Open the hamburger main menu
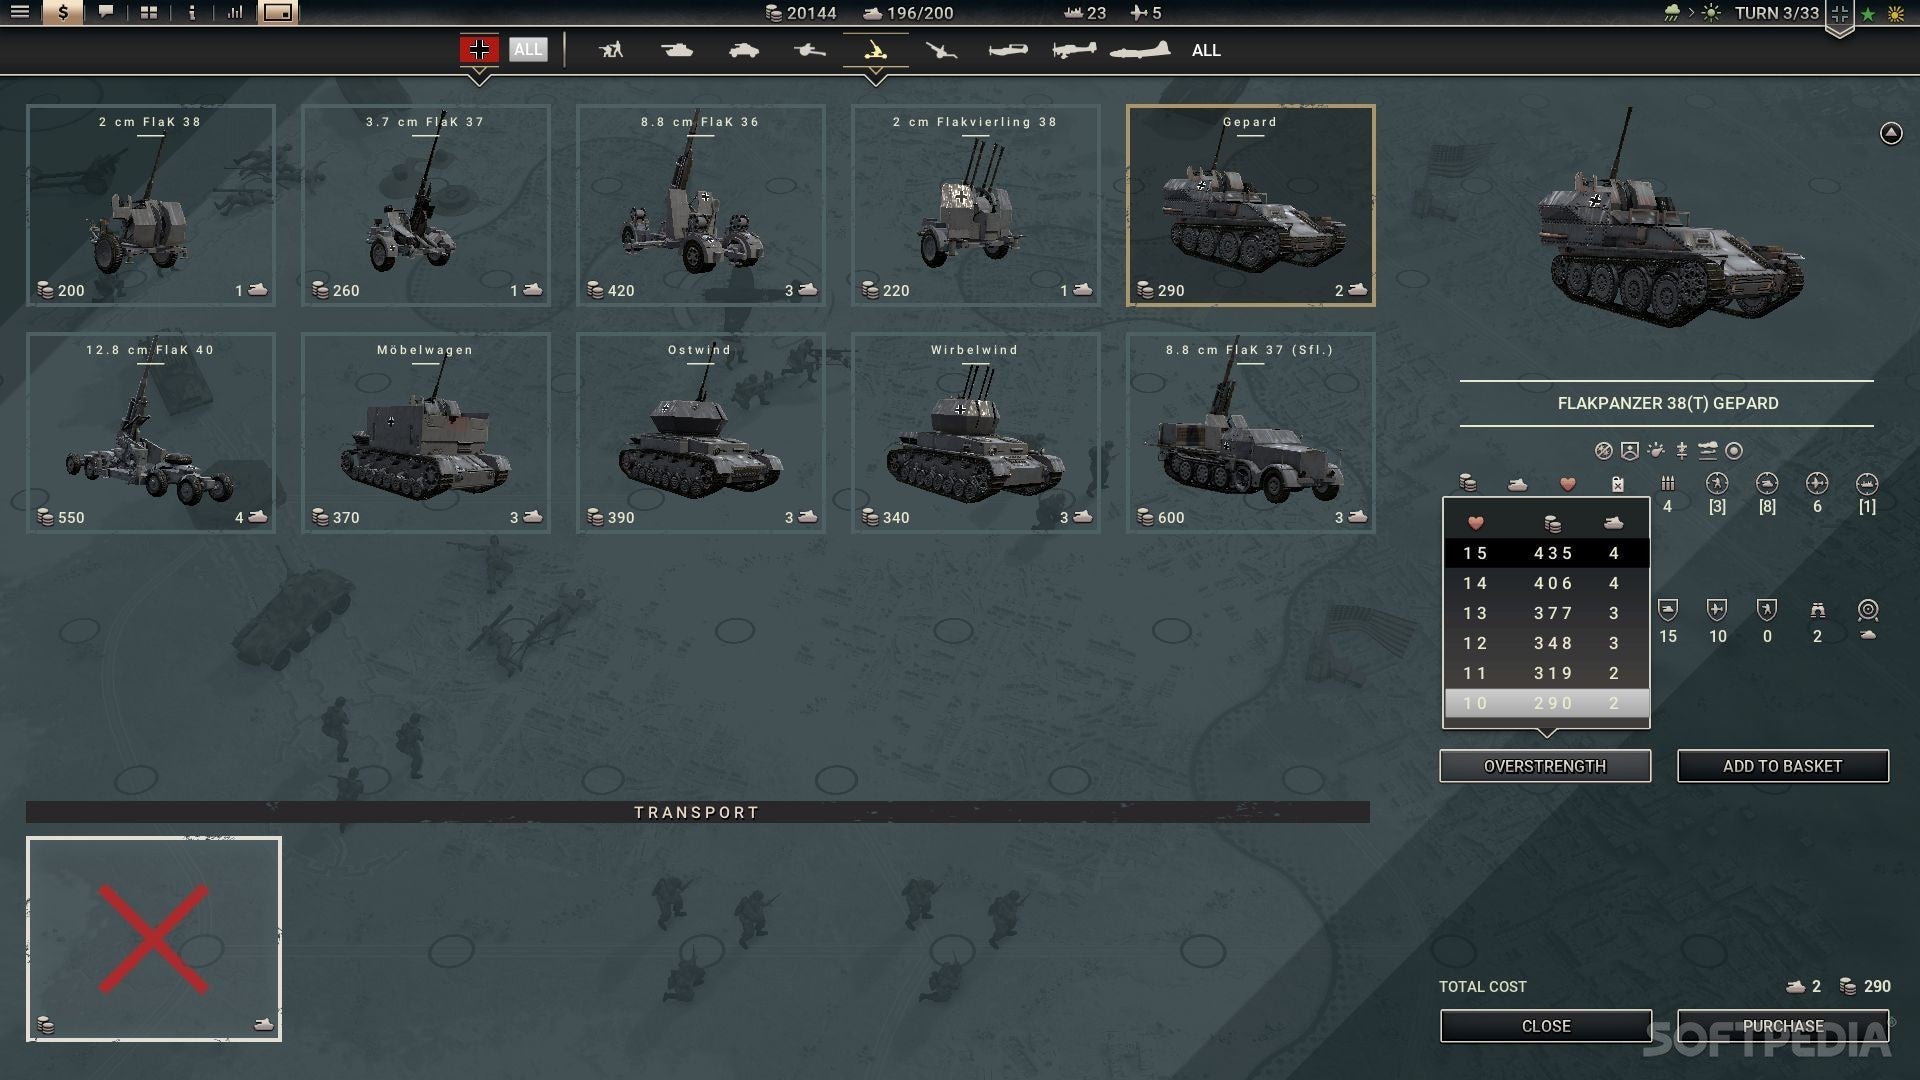The width and height of the screenshot is (1920, 1080). (20, 13)
